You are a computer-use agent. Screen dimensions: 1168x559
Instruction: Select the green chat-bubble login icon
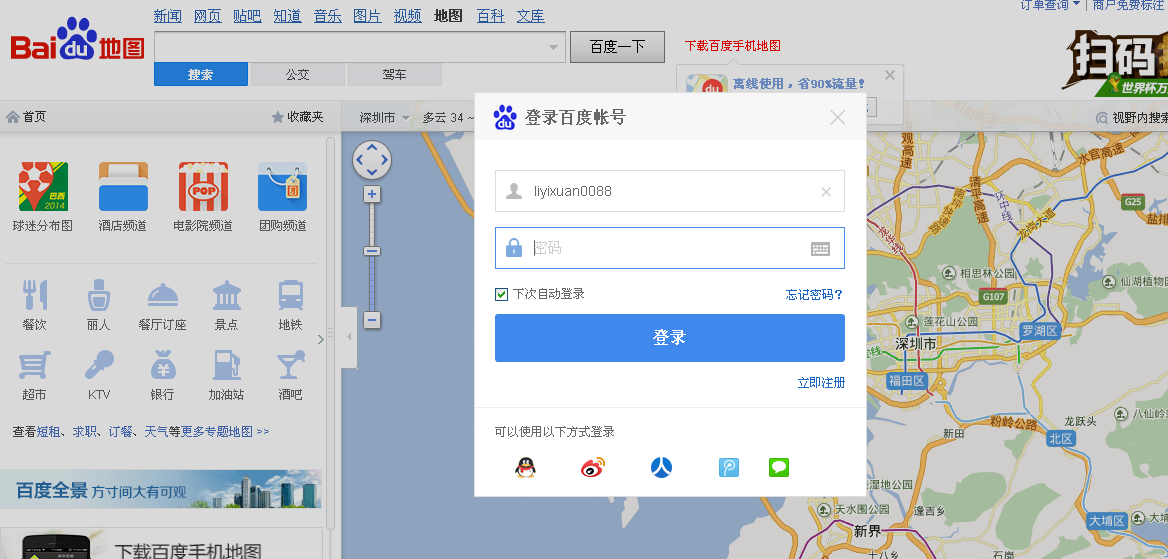(779, 467)
